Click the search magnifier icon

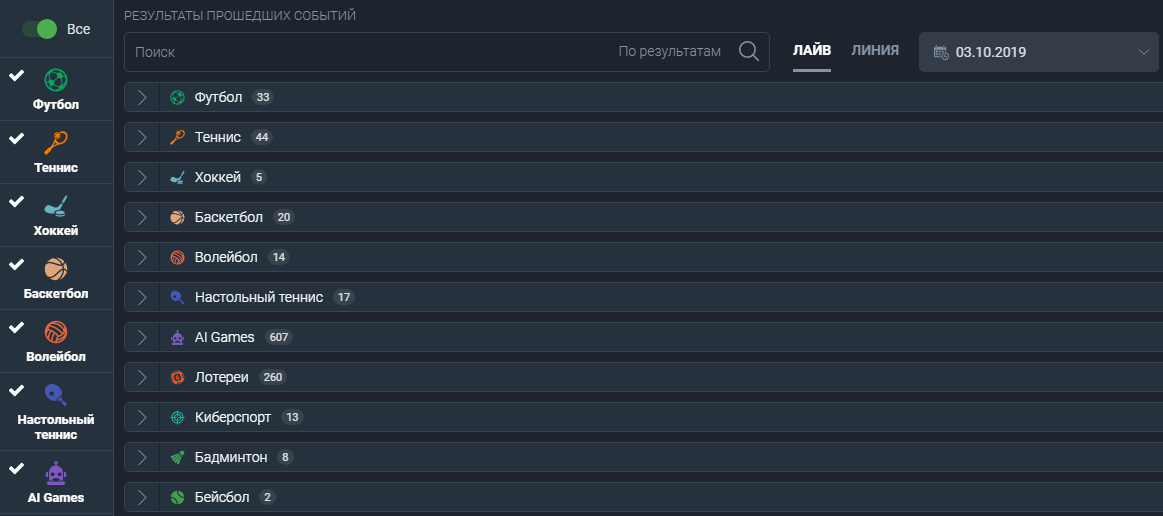click(749, 51)
